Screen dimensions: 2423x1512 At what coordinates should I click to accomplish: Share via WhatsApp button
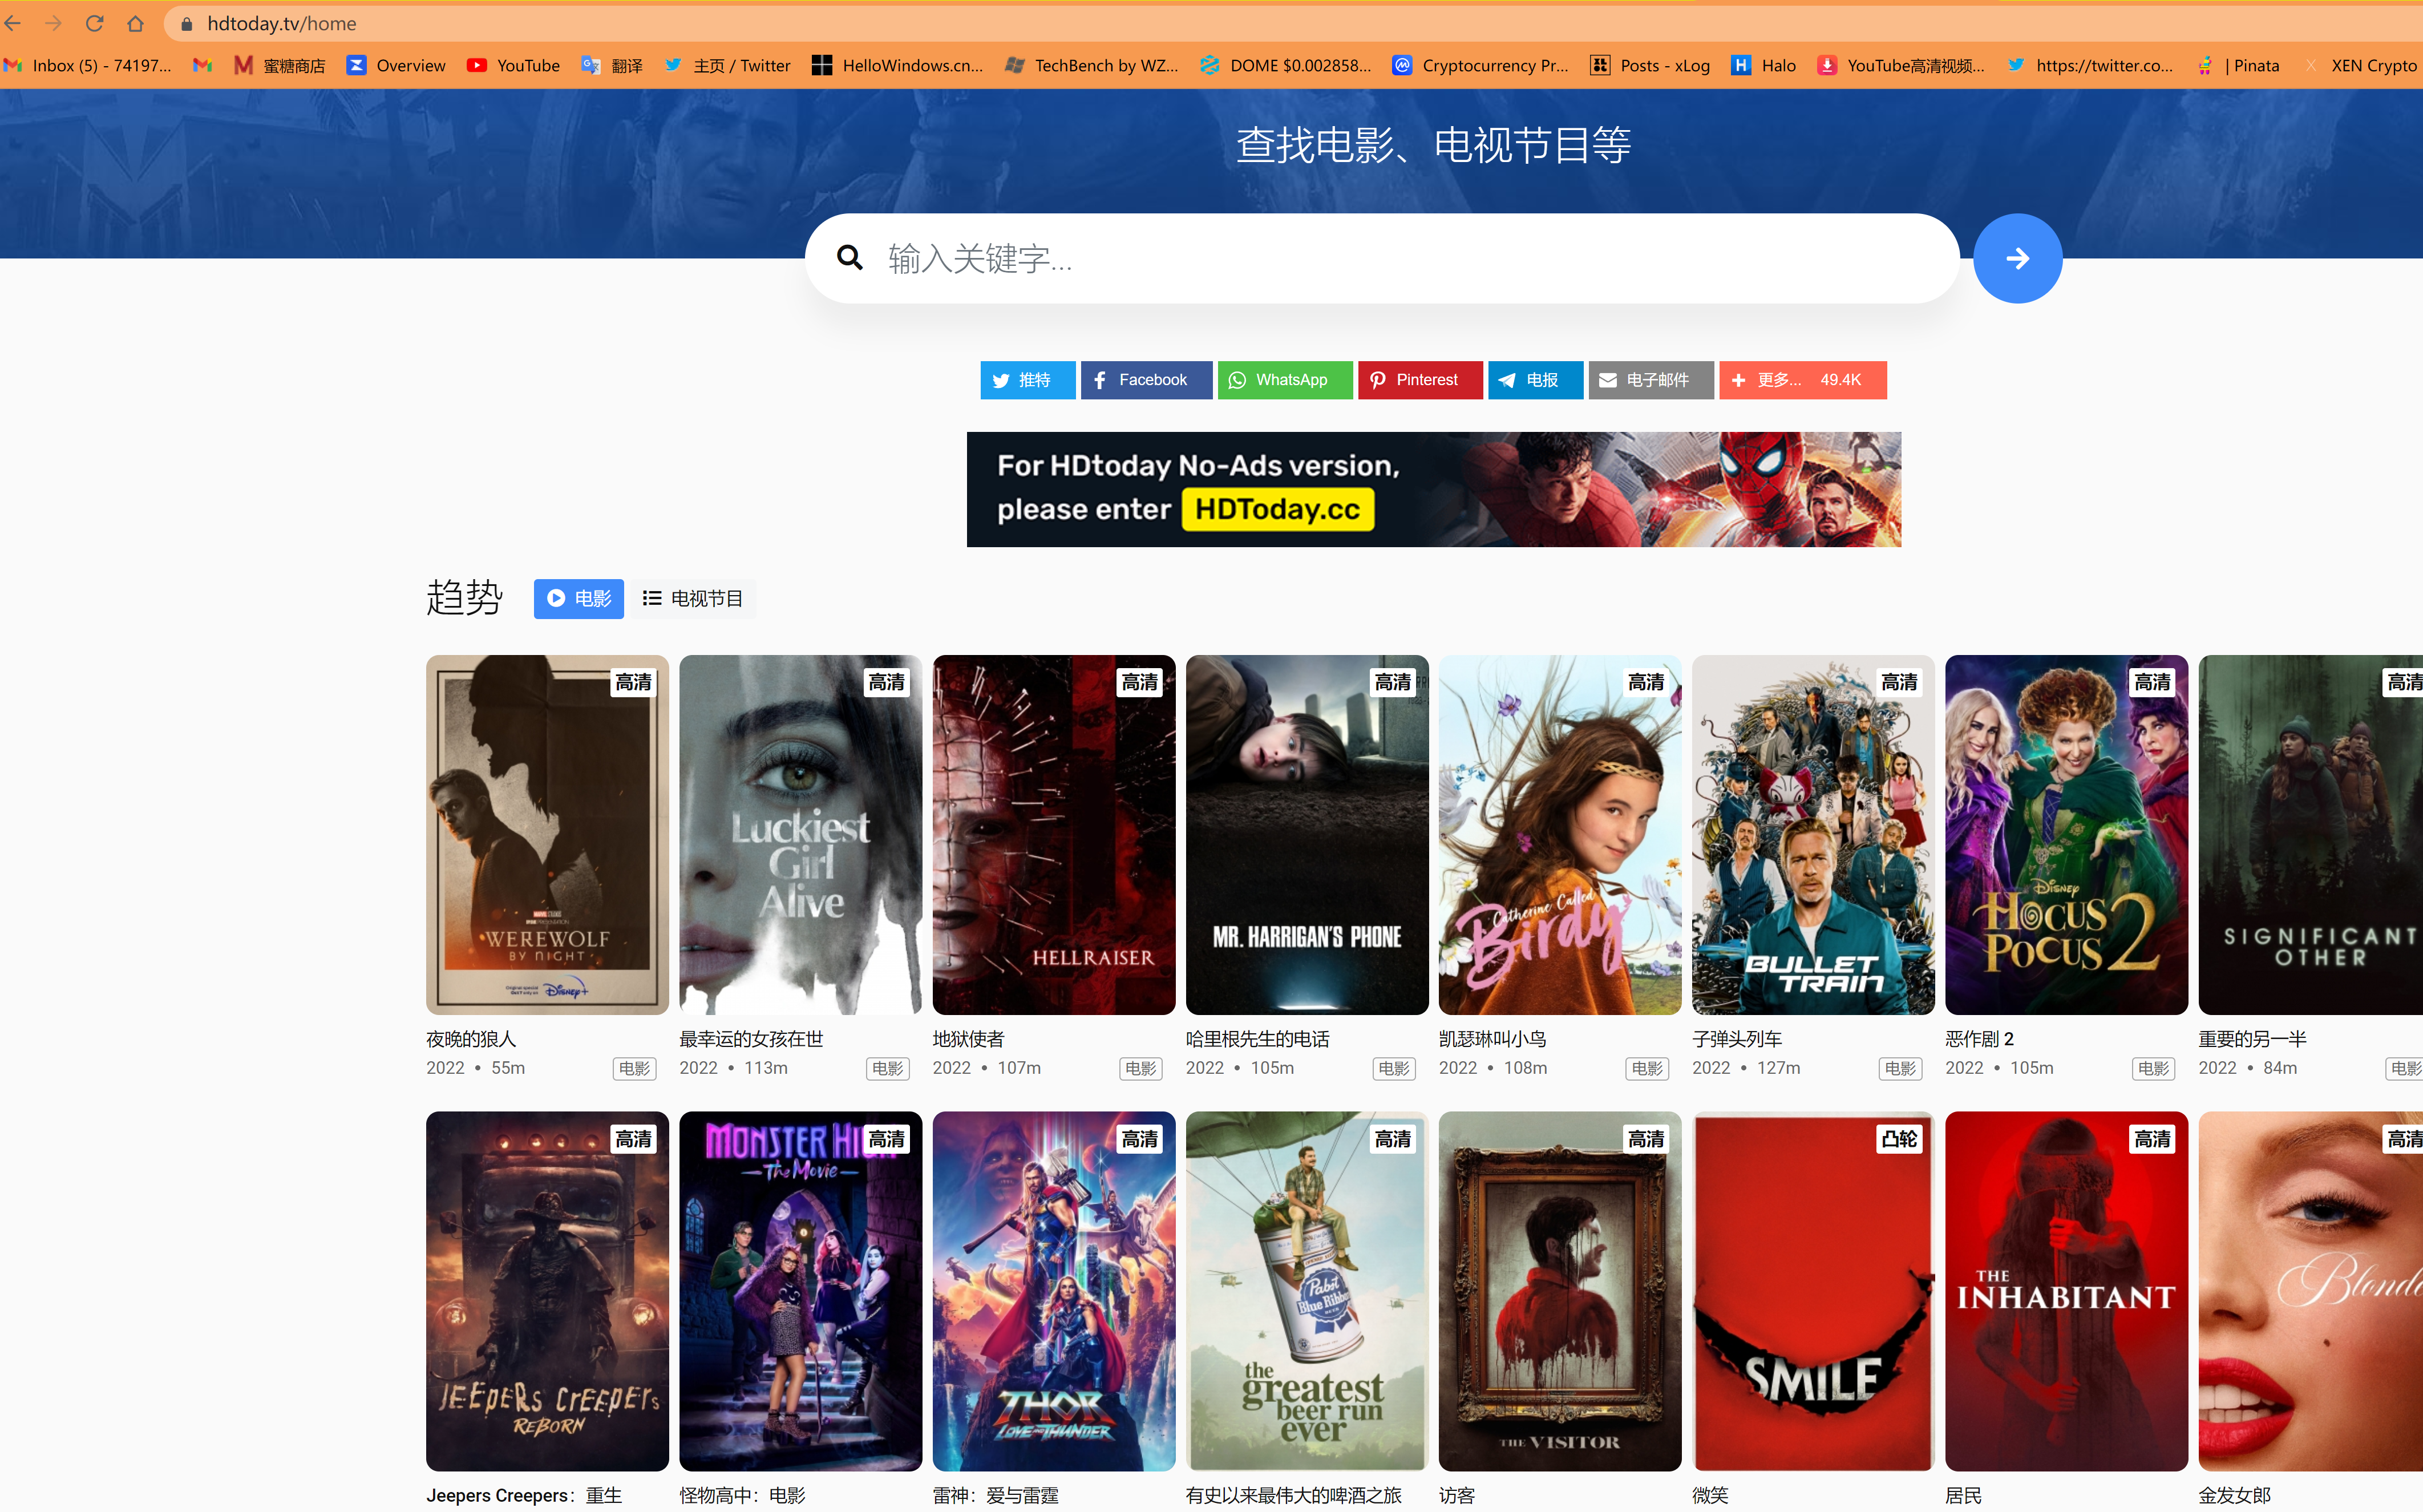(x=1284, y=380)
